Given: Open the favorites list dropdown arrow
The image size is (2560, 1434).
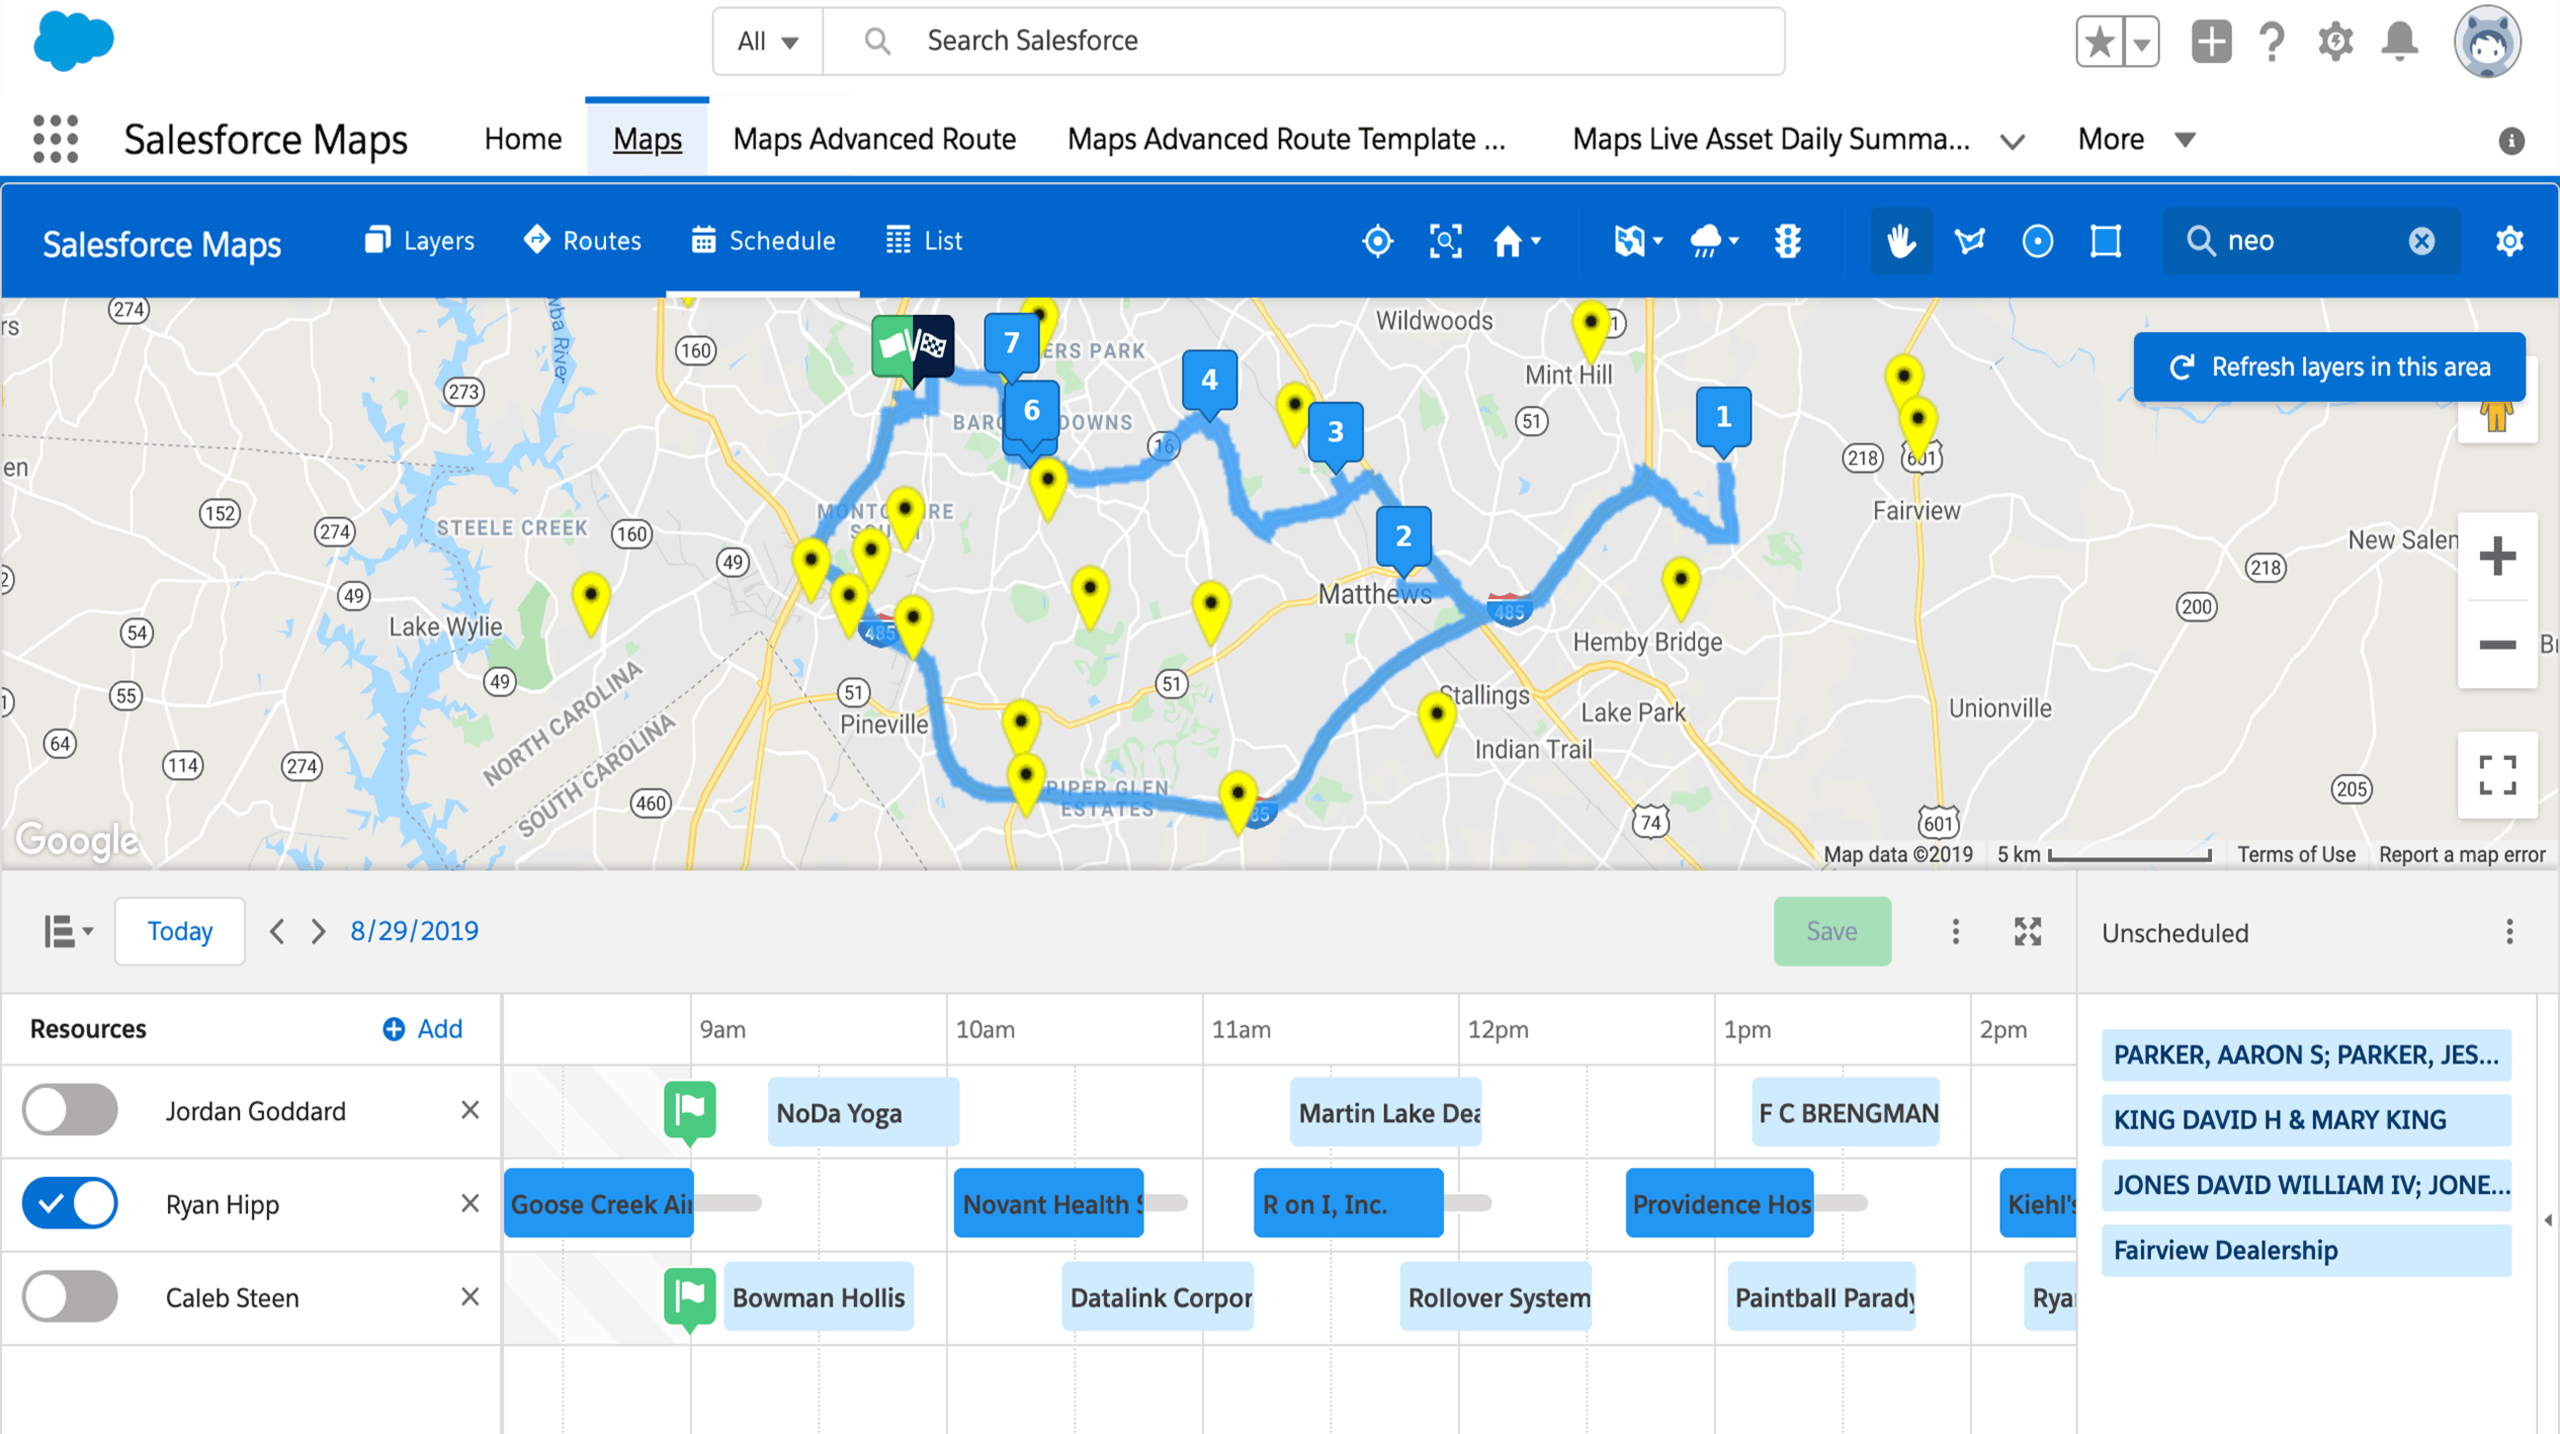Looking at the screenshot, I should pos(2141,42).
